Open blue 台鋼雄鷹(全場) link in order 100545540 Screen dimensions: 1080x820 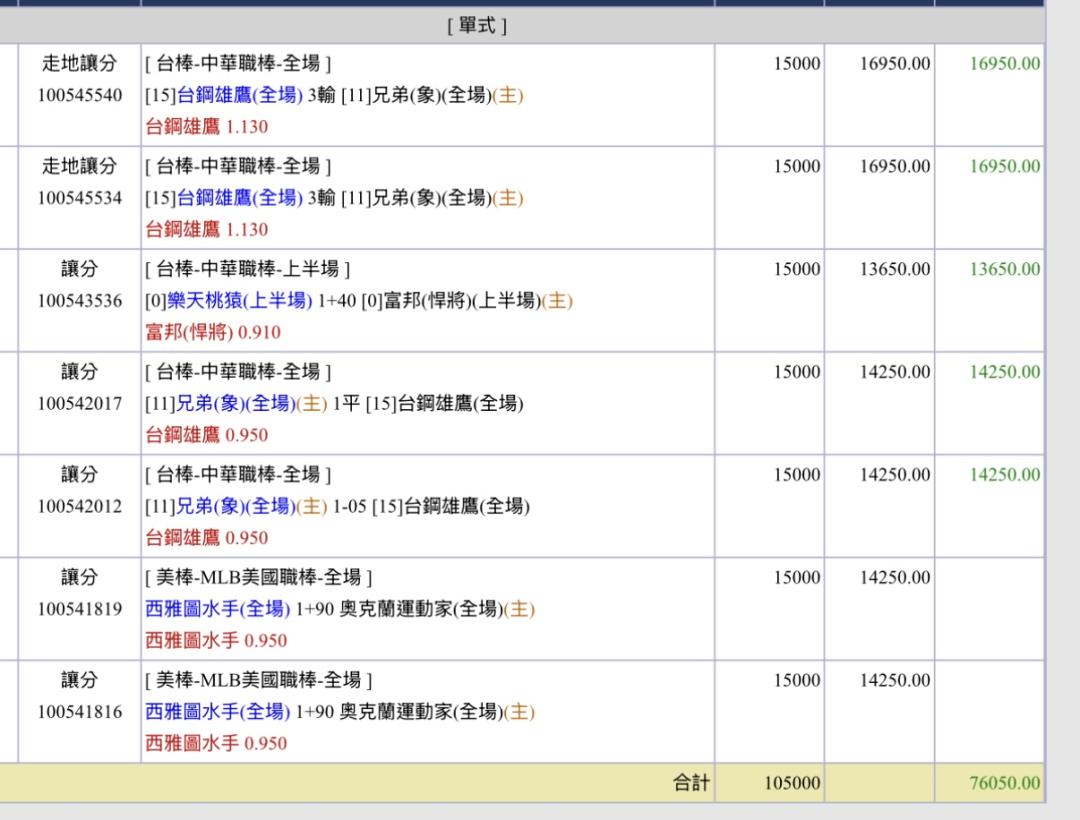[x=240, y=95]
